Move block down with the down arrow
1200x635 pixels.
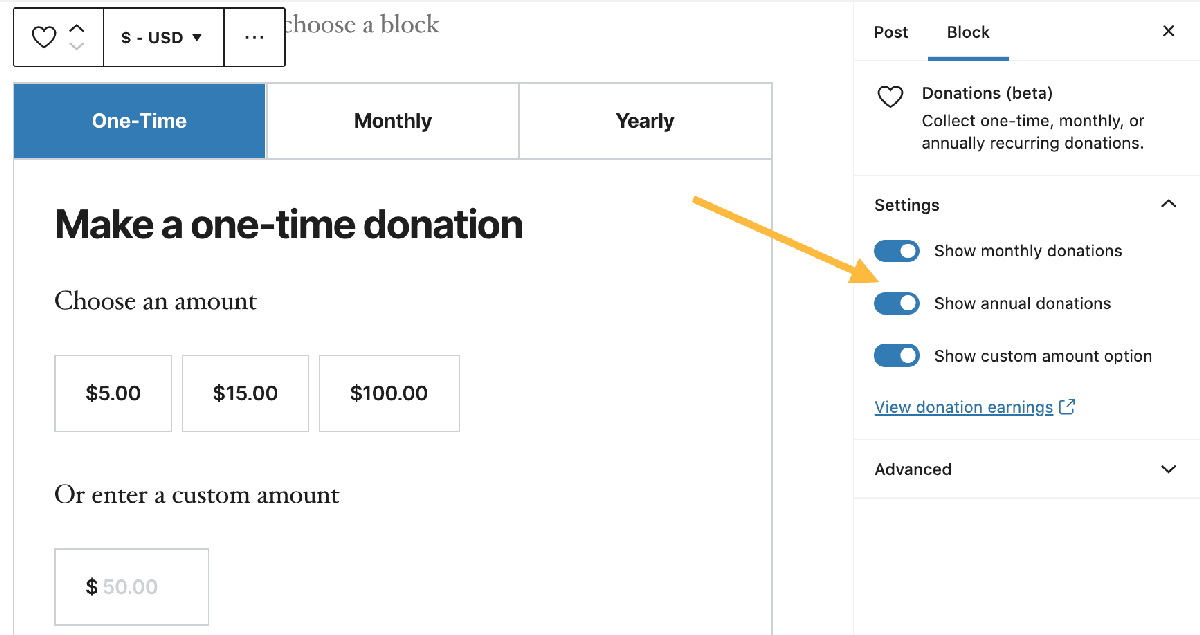coord(77,47)
